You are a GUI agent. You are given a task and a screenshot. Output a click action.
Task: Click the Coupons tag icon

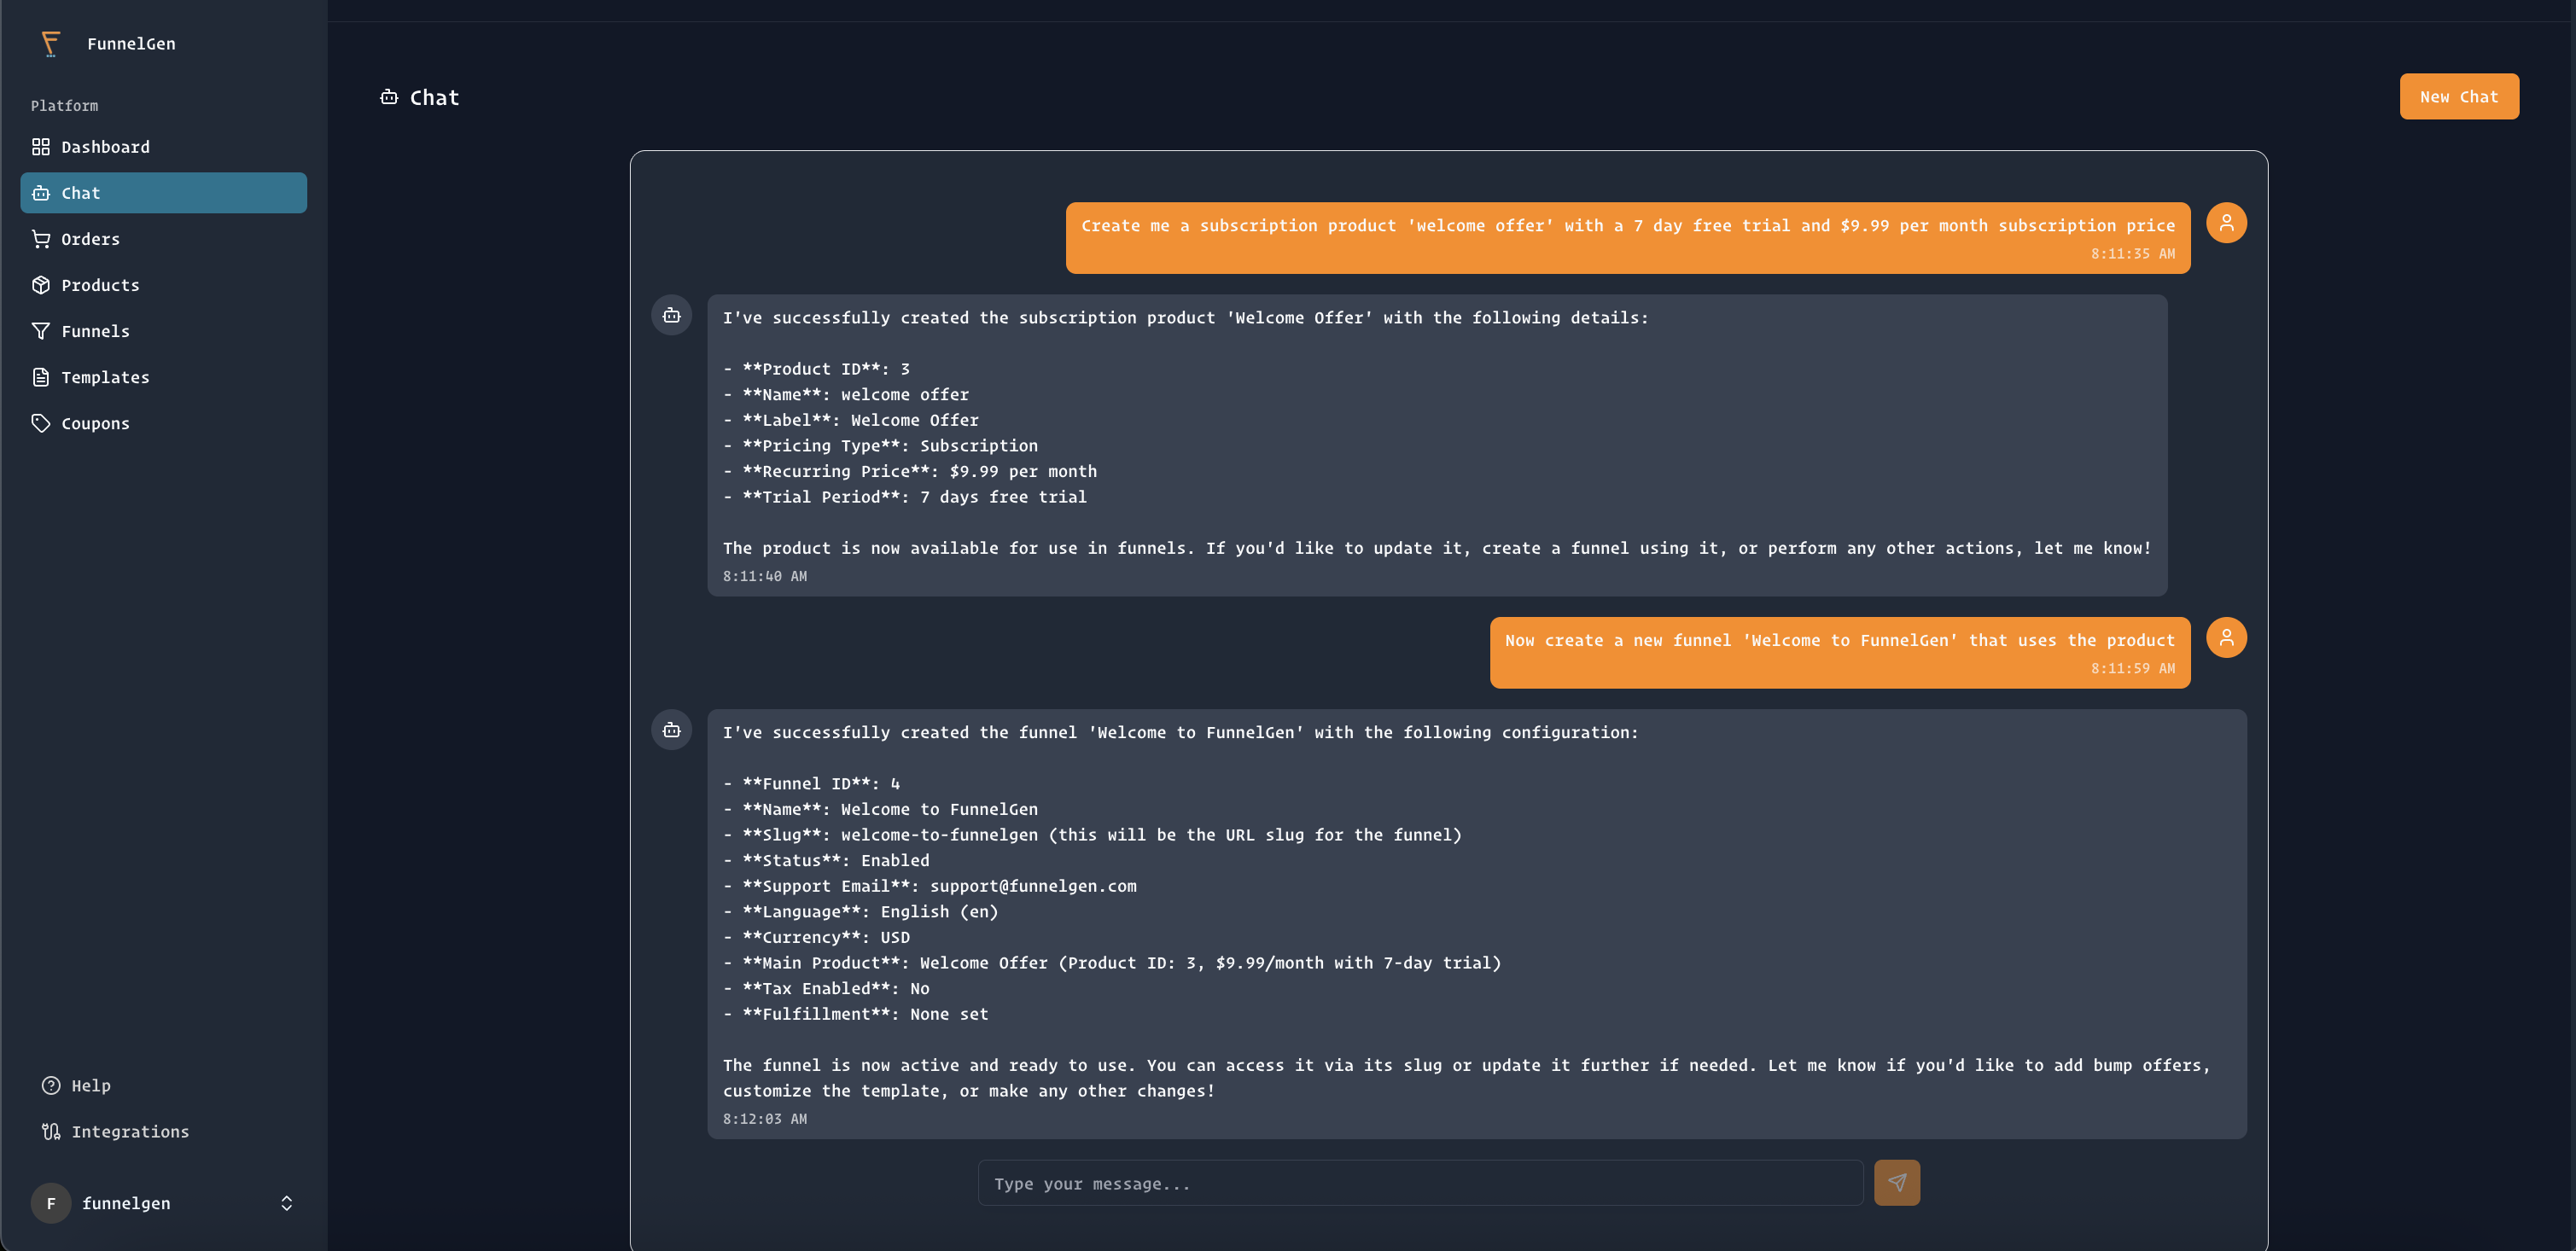point(41,423)
